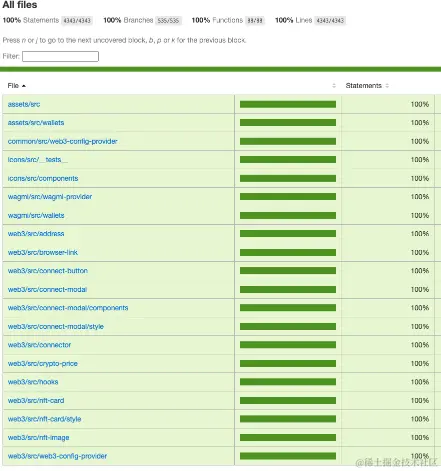Open wagmi/src/wagmi-provider link

[50, 197]
